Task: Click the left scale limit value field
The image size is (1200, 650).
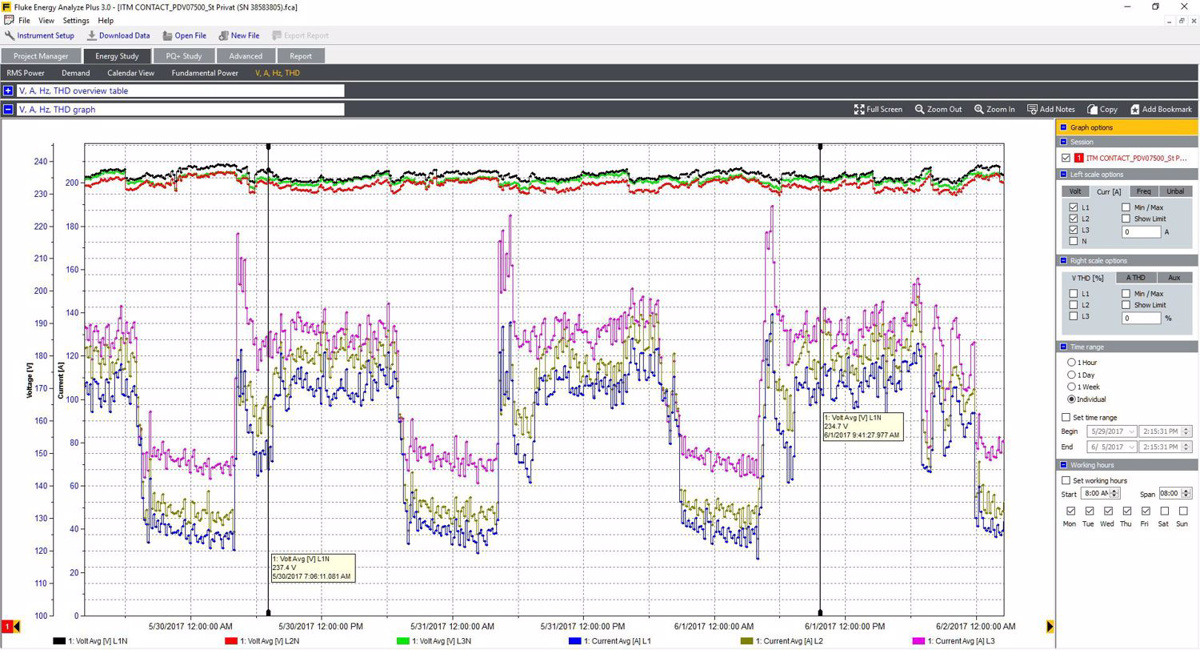Action: [x=1140, y=232]
